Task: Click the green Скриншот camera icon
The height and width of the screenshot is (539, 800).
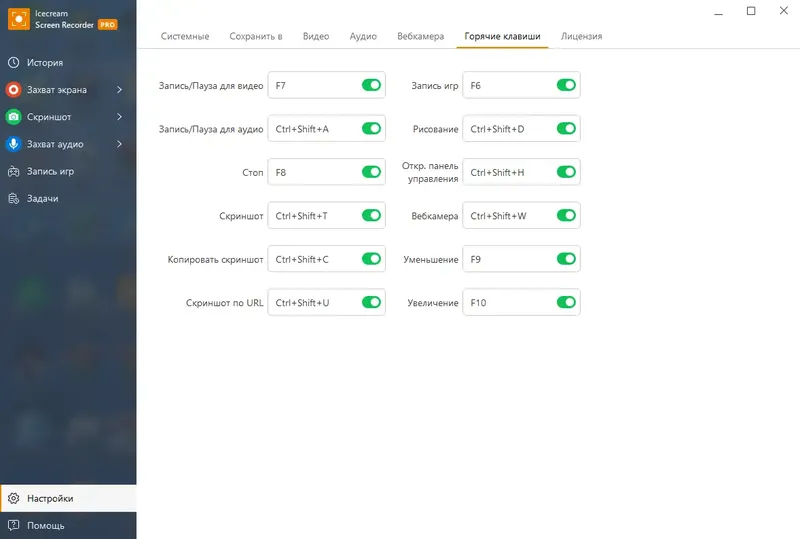Action: [13, 117]
